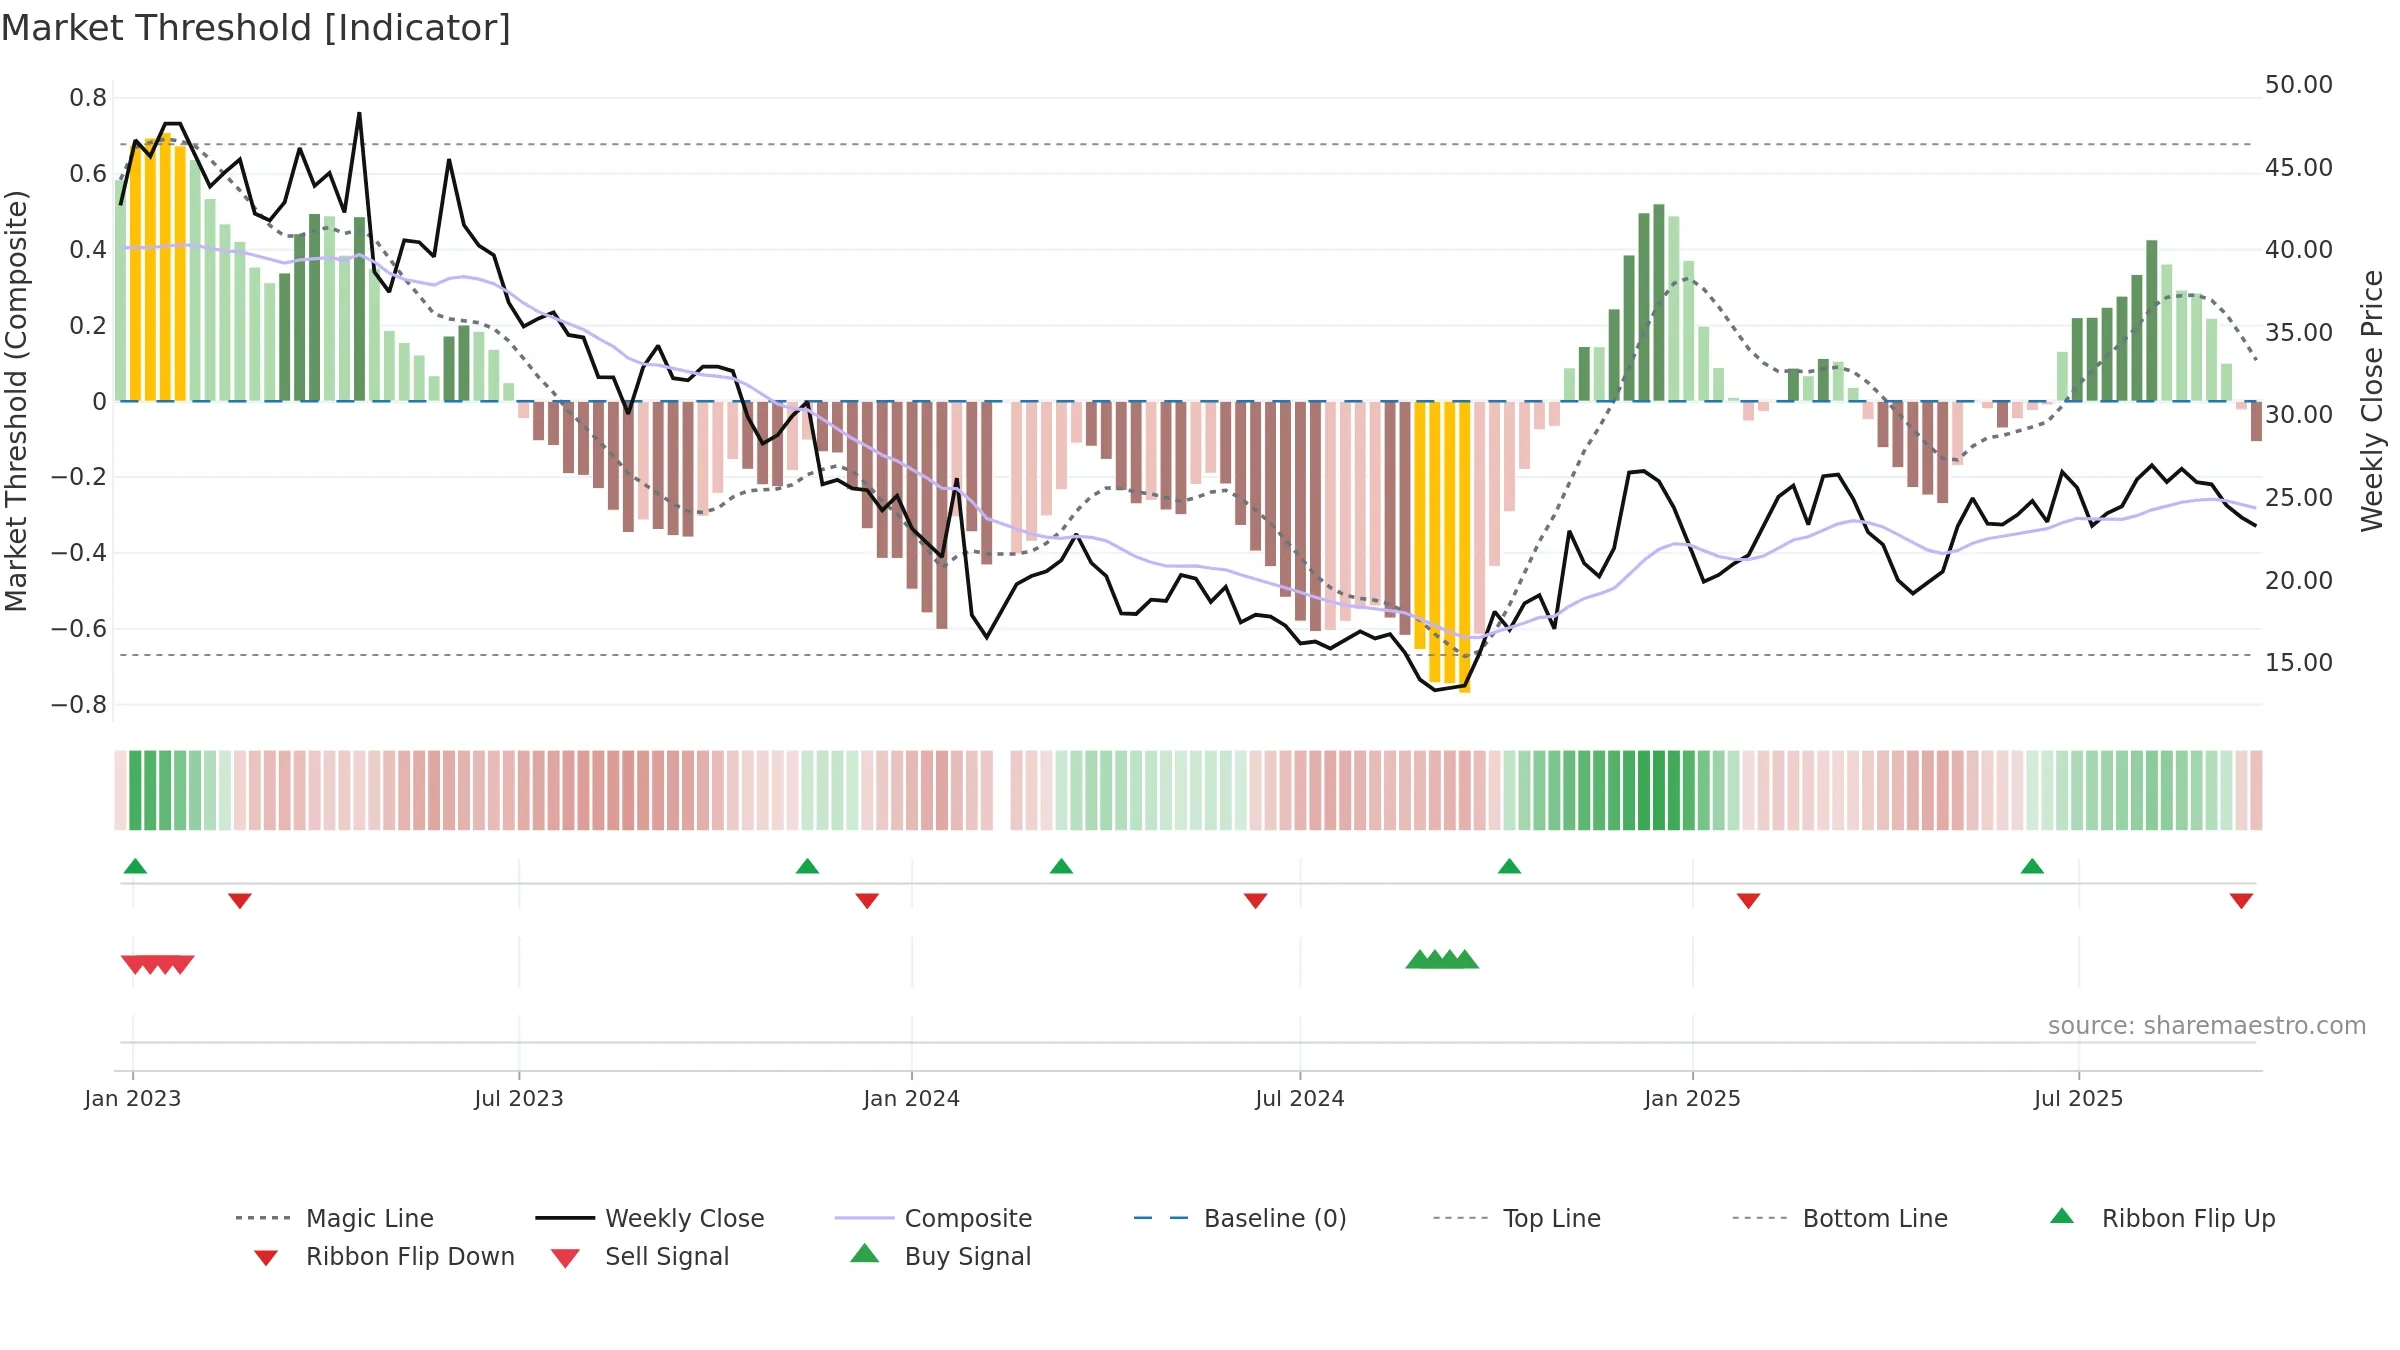Click the Jul 2025 x-axis label

(2079, 1099)
